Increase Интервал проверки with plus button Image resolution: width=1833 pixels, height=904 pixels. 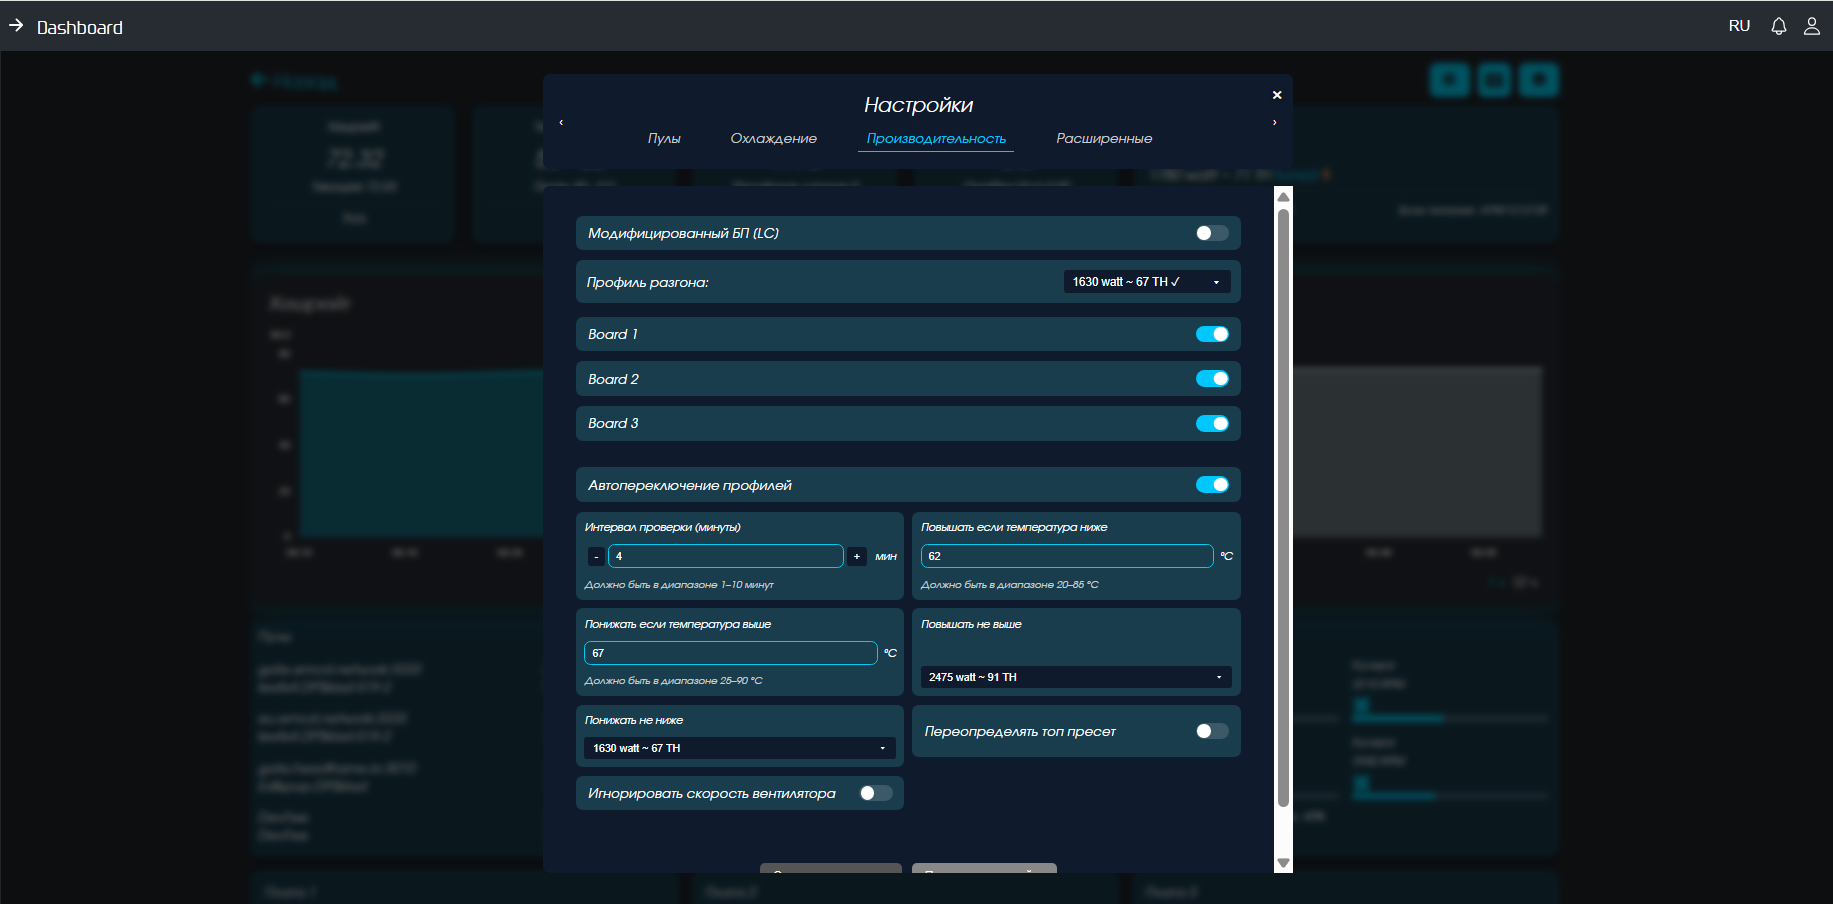[x=857, y=557]
